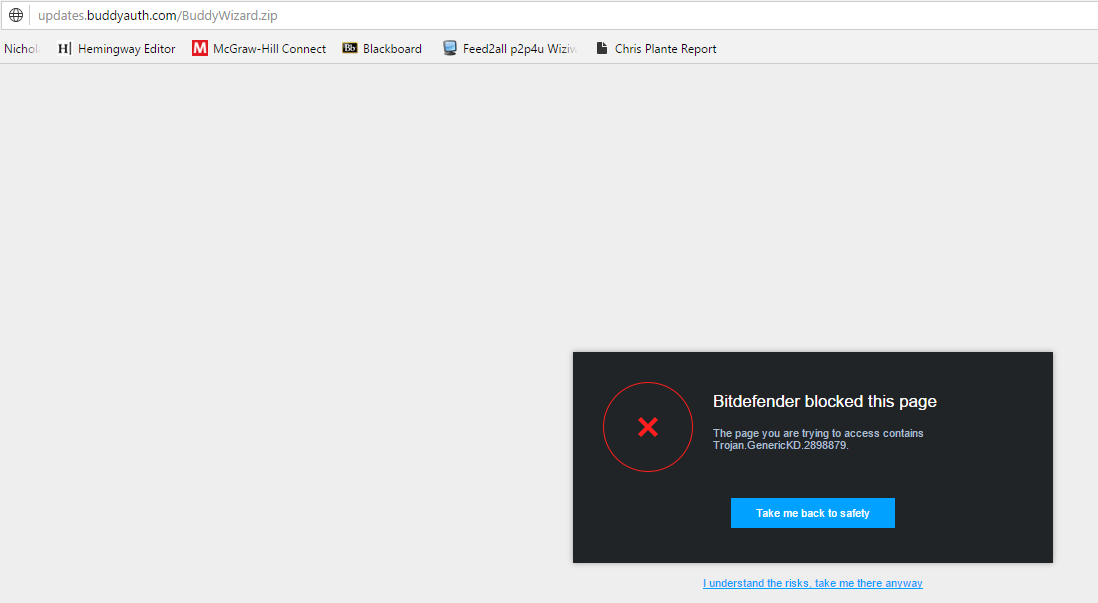Click the Blackboard Bb icon
Screen dimensions: 1098x603
click(x=349, y=48)
